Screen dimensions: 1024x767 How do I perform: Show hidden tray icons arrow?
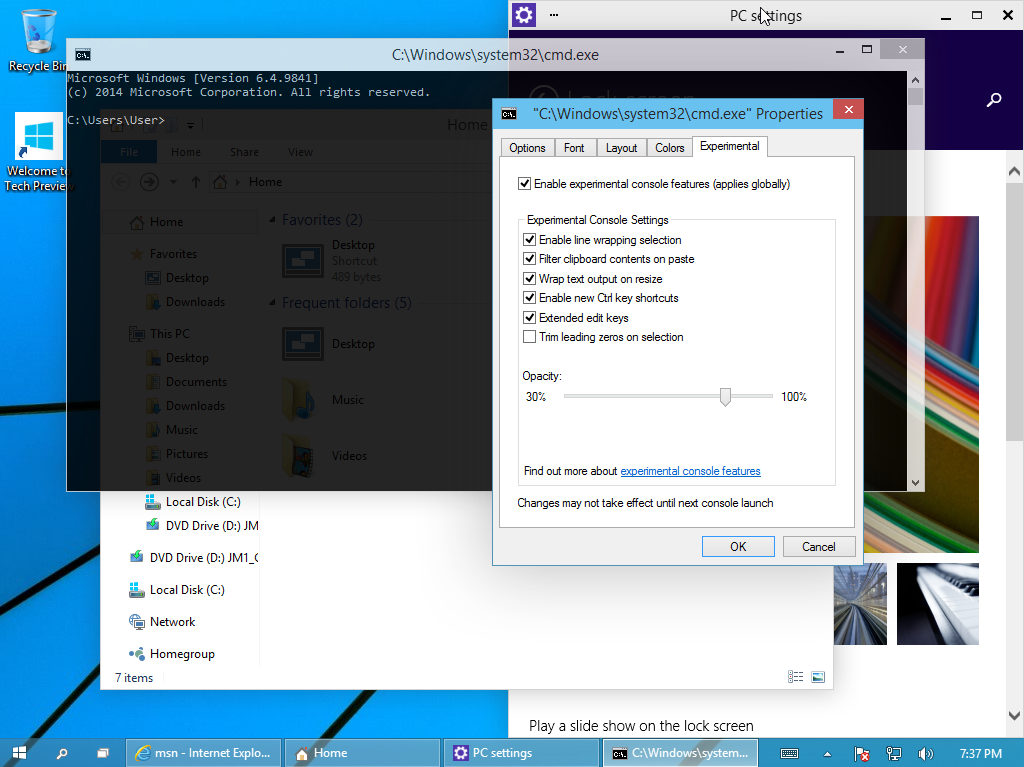[827, 753]
